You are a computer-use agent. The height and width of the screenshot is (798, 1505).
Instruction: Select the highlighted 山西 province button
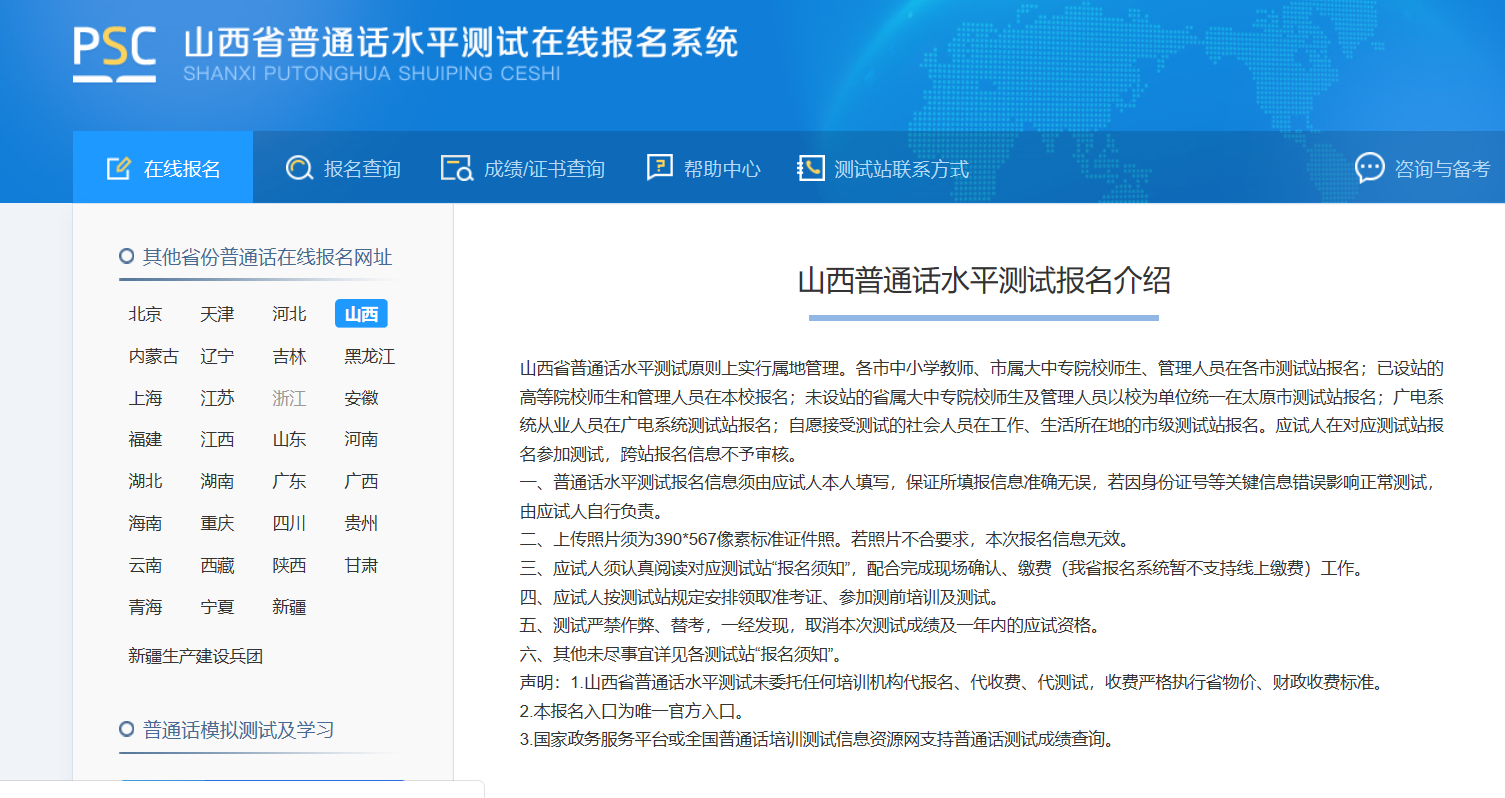(361, 314)
